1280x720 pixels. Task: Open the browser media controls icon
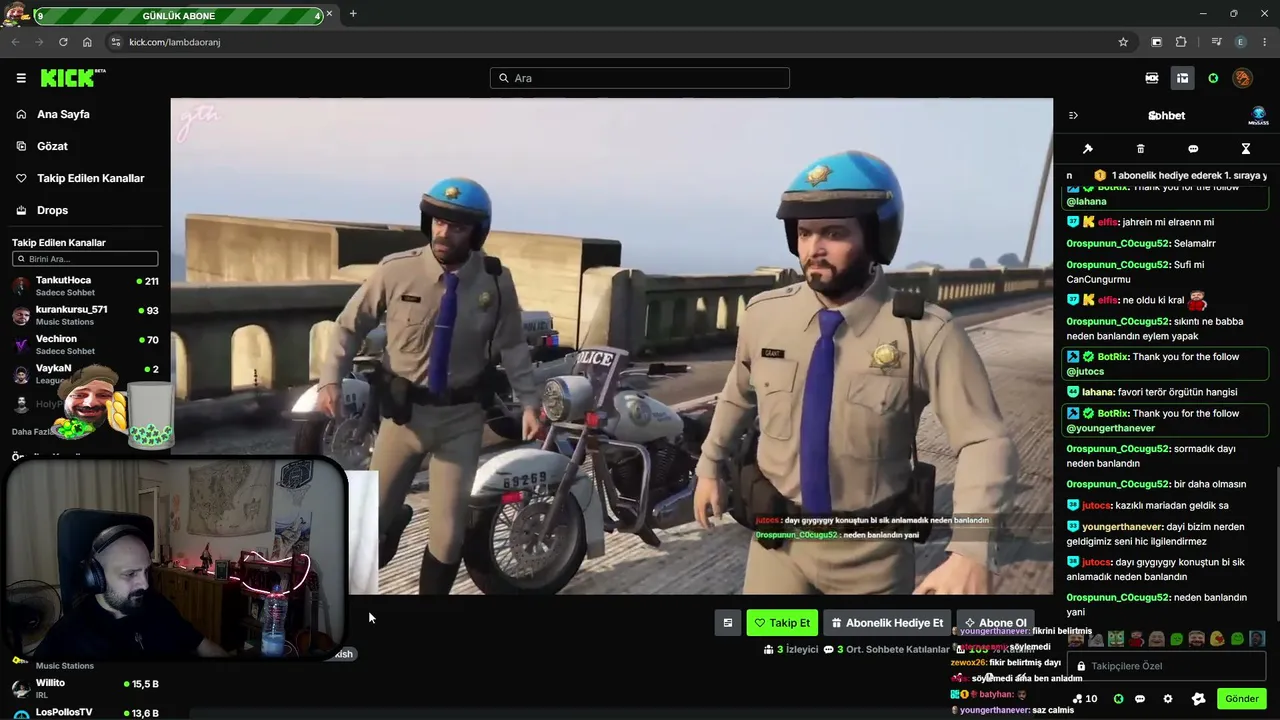click(1216, 42)
